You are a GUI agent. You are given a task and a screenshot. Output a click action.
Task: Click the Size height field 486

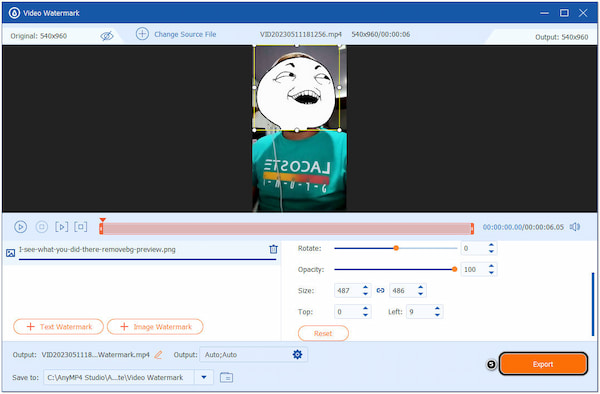point(403,290)
